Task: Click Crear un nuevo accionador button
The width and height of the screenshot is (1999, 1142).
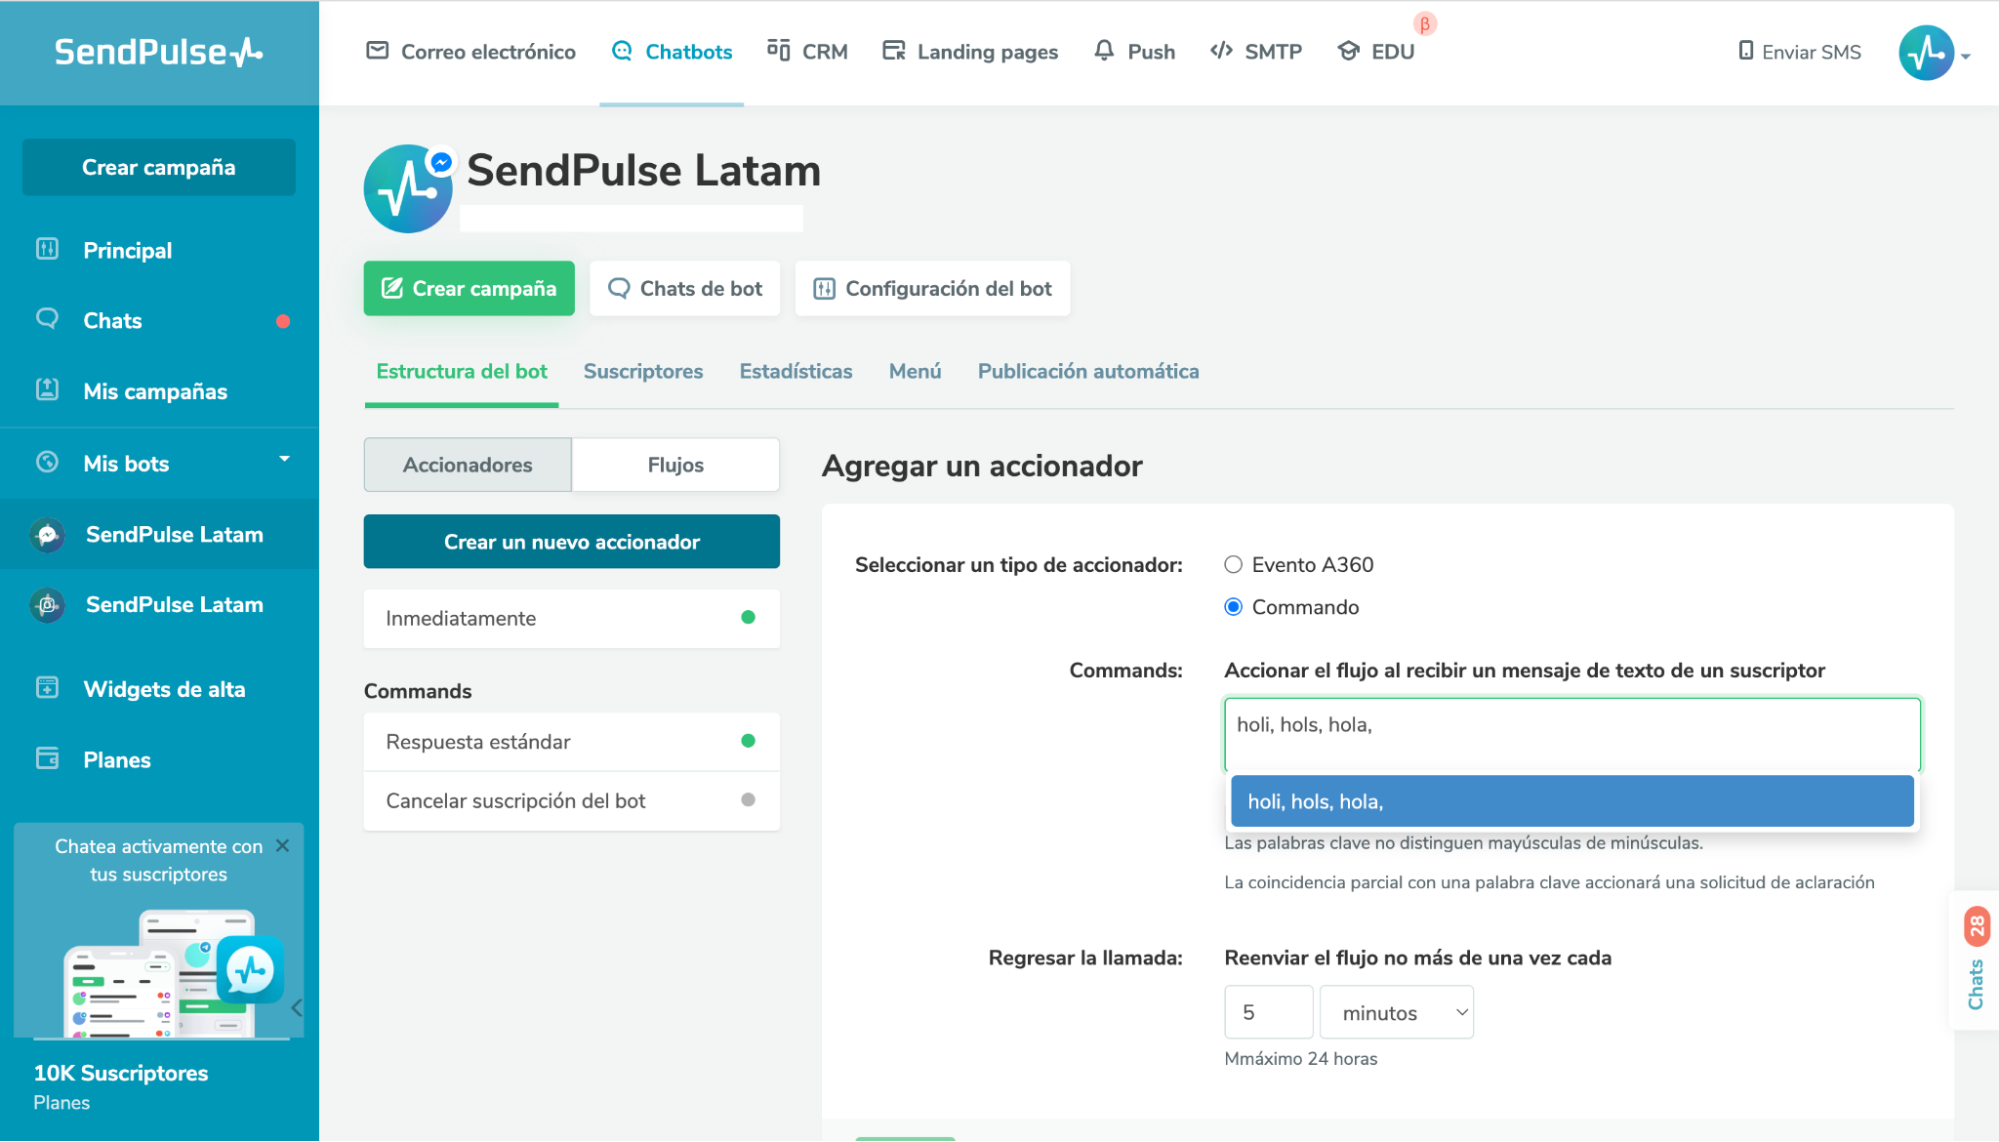Action: (572, 542)
